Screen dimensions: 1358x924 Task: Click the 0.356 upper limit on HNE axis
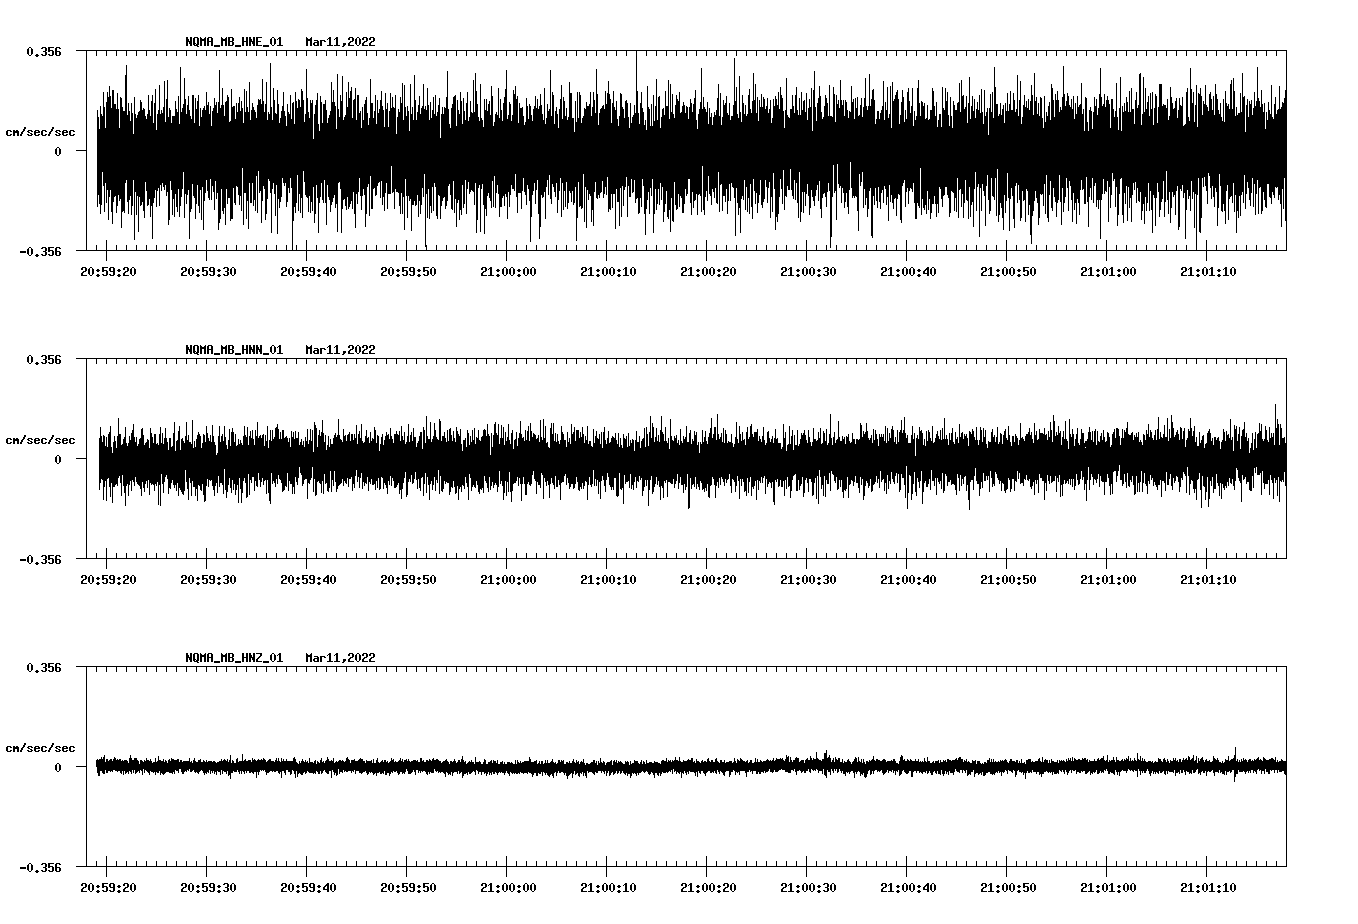[44, 51]
